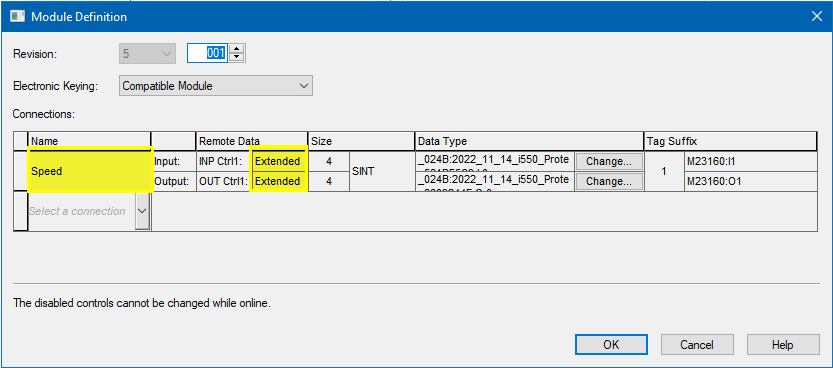The width and height of the screenshot is (833, 368).
Task: Click the Module Definition title bar icon
Action: [18, 16]
